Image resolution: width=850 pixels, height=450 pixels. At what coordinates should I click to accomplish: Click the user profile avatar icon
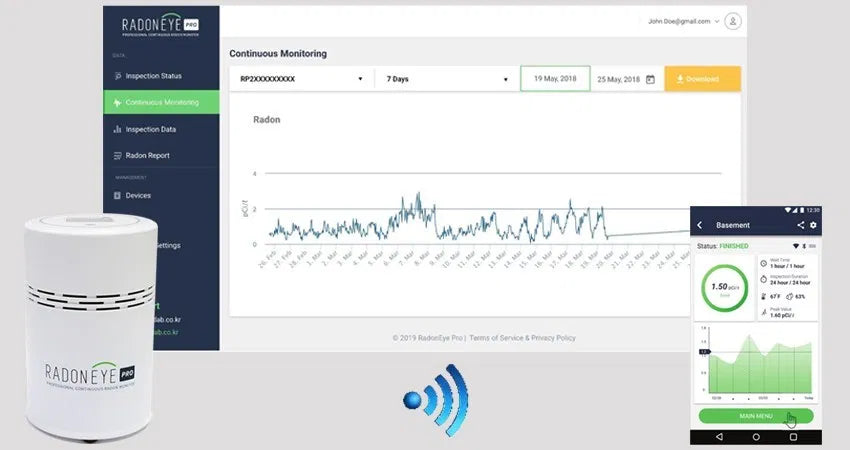(x=733, y=21)
